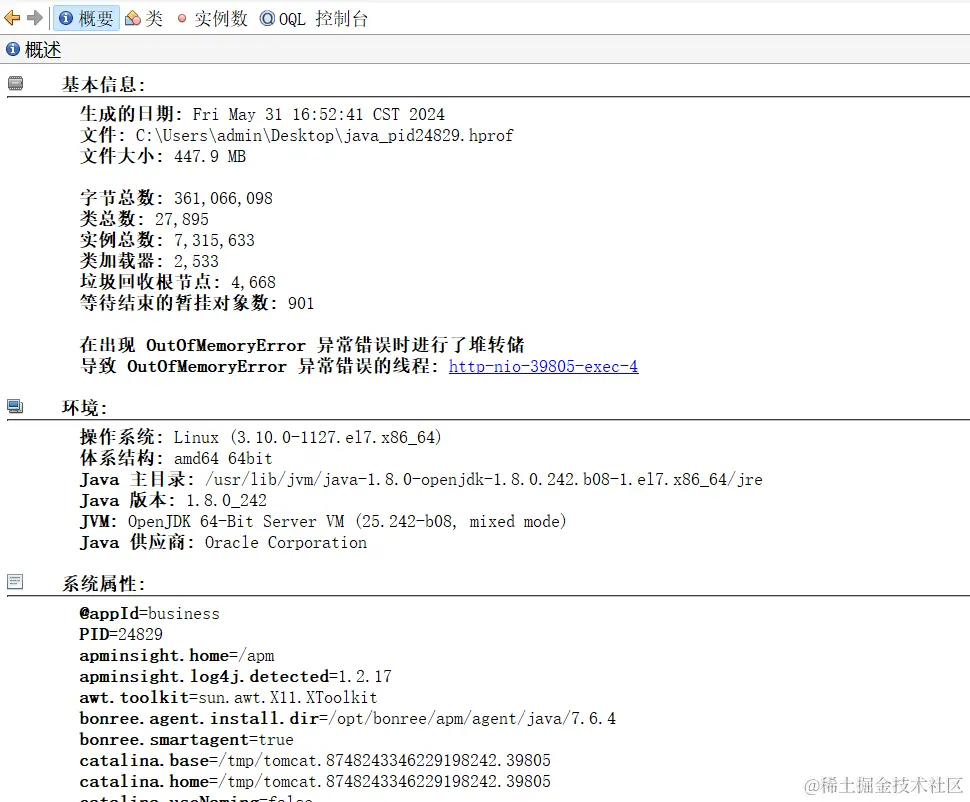Viewport: 970px width, 802px height.
Task: Click the OutOfMemoryError heap dump notice line
Action: click(x=302, y=345)
